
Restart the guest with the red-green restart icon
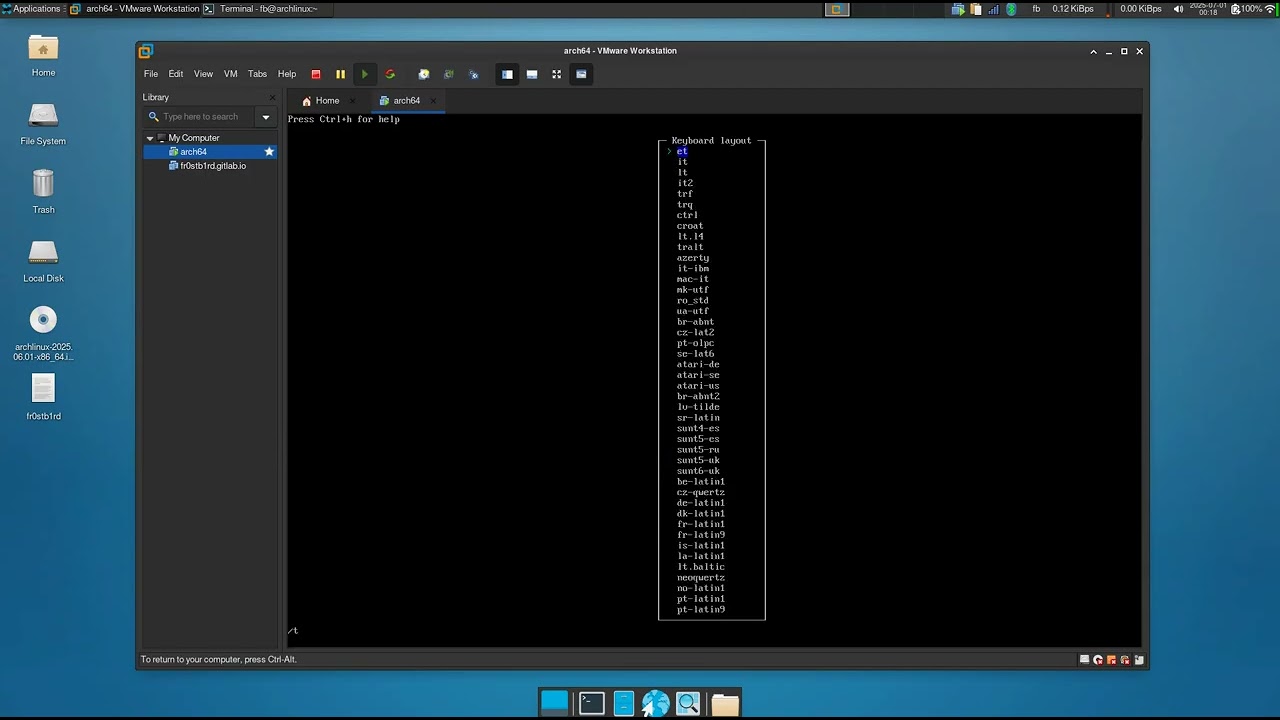tap(390, 74)
